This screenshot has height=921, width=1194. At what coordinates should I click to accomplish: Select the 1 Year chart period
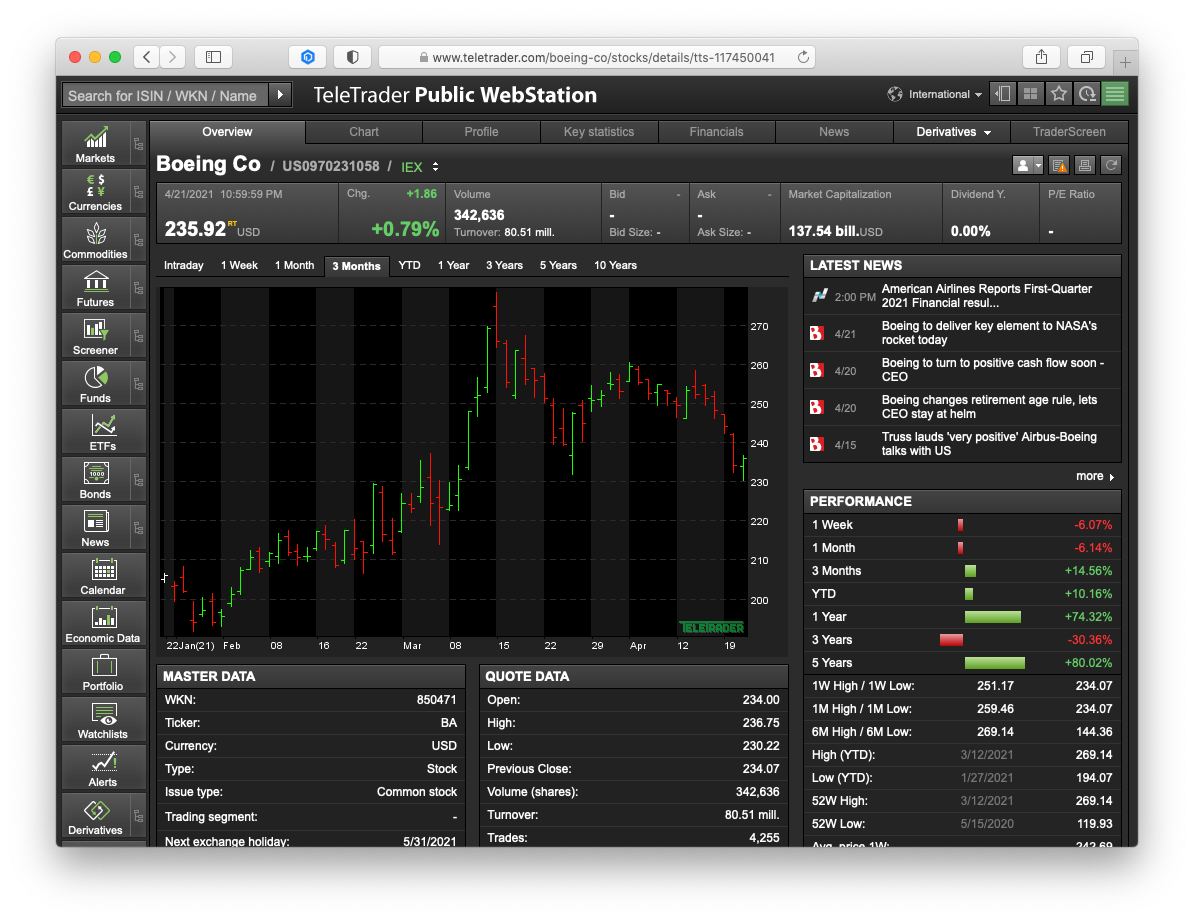[x=453, y=265]
